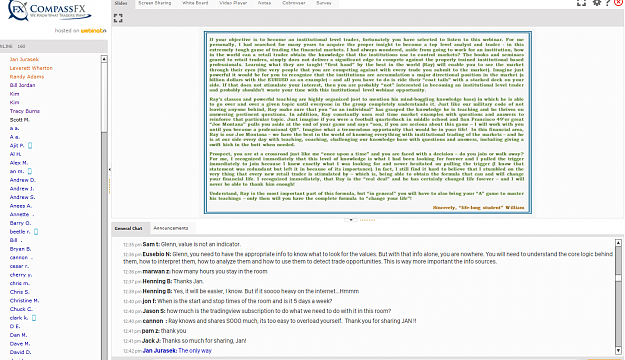This screenshot has height=360, width=625.
Task: Switch to the Slides tab
Action: point(121,3)
